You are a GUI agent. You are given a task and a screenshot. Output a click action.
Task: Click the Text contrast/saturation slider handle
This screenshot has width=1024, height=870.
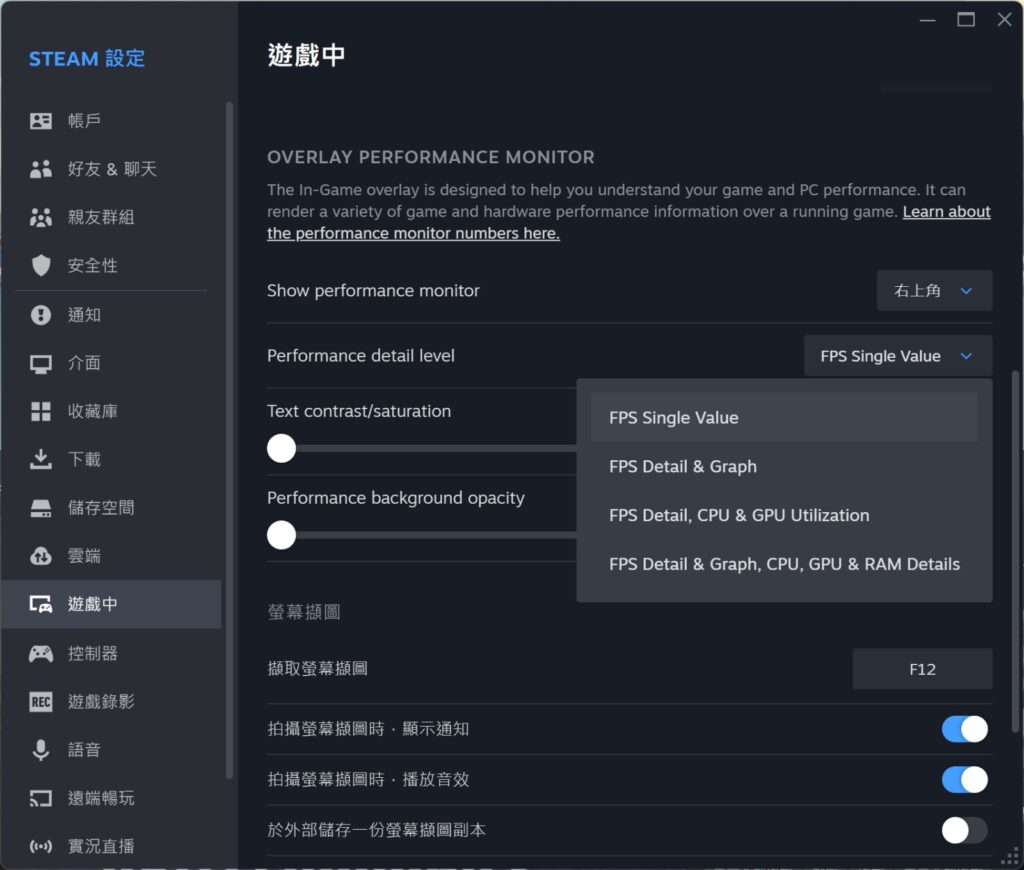(282, 449)
